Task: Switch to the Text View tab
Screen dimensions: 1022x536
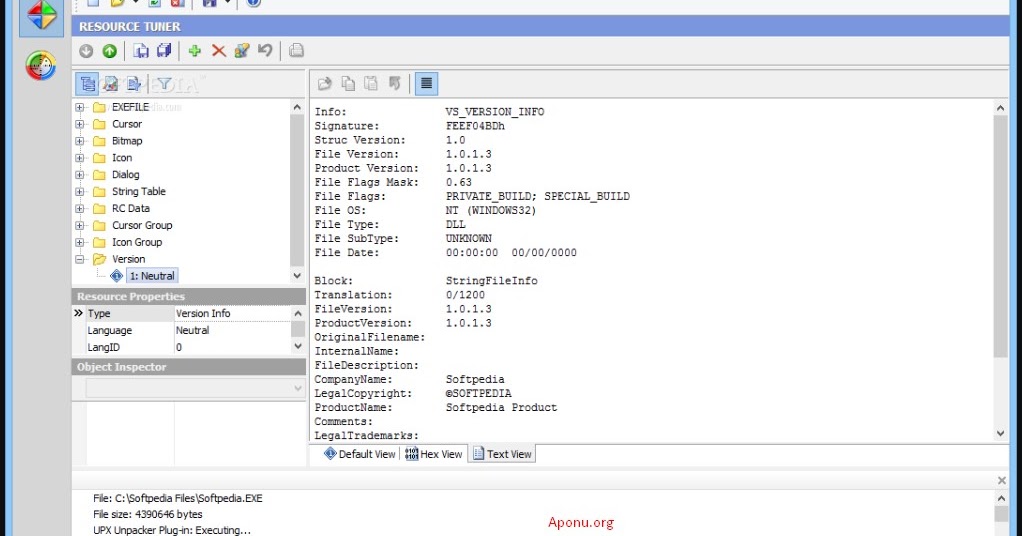Action: 502,454
